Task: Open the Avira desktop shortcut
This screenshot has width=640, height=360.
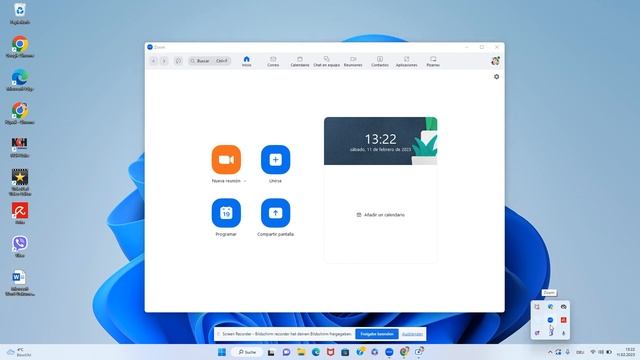Action: pos(20,213)
